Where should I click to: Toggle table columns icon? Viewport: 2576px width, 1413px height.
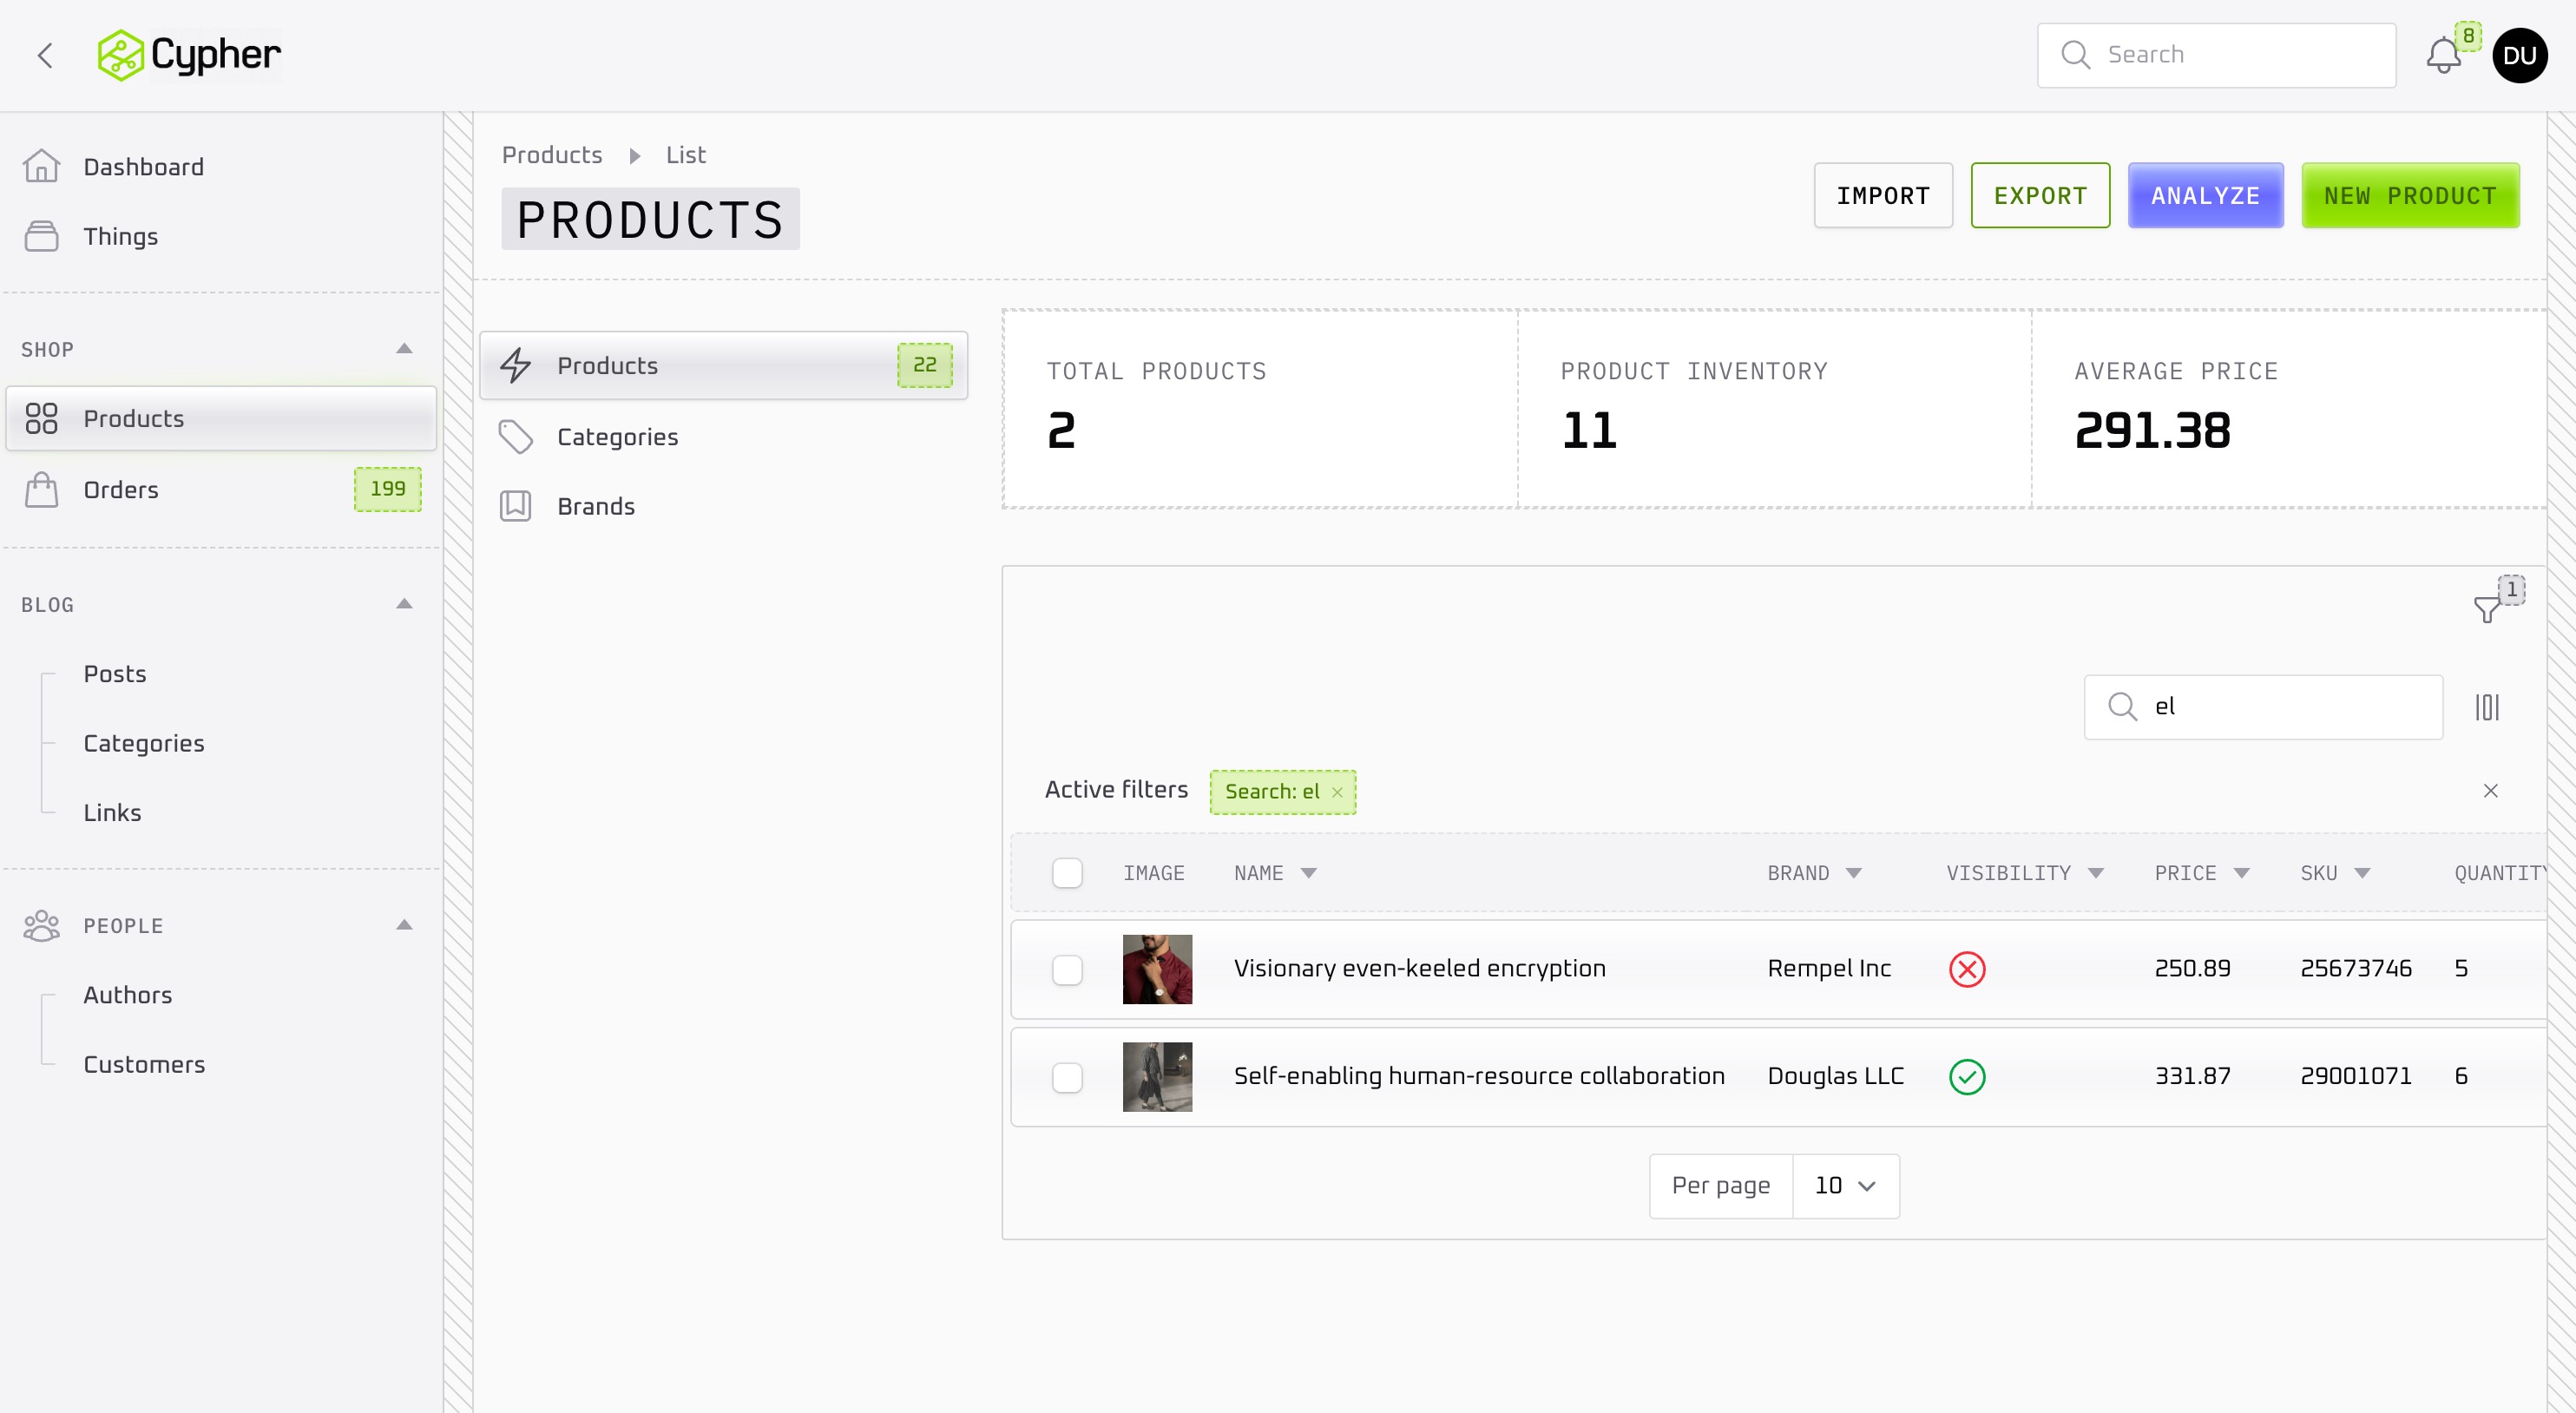tap(2487, 707)
